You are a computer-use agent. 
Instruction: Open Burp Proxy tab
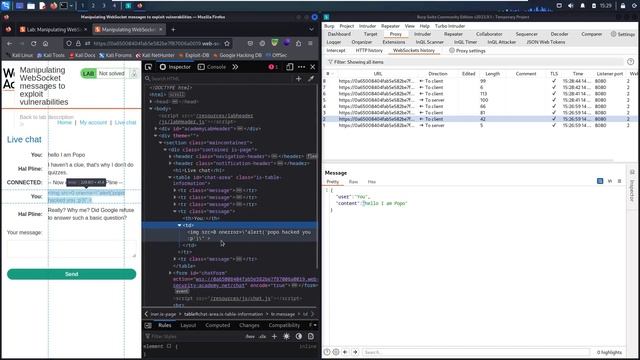(396, 34)
